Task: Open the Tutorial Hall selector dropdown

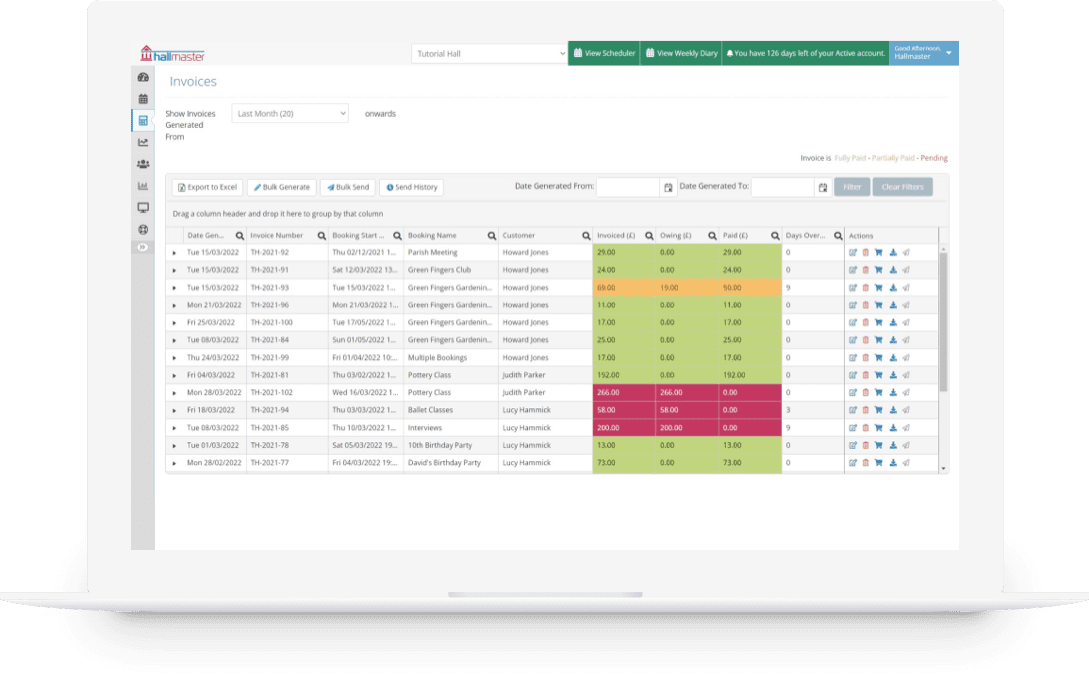Action: (x=489, y=54)
